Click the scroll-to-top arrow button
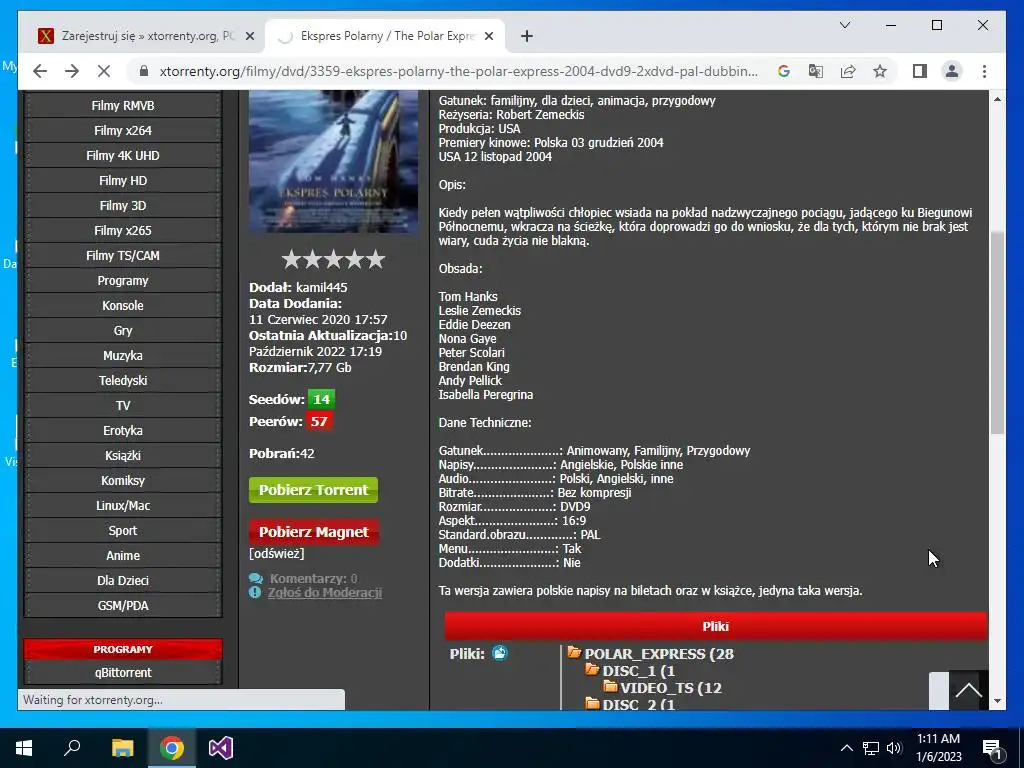Viewport: 1024px width, 768px height. (968, 690)
